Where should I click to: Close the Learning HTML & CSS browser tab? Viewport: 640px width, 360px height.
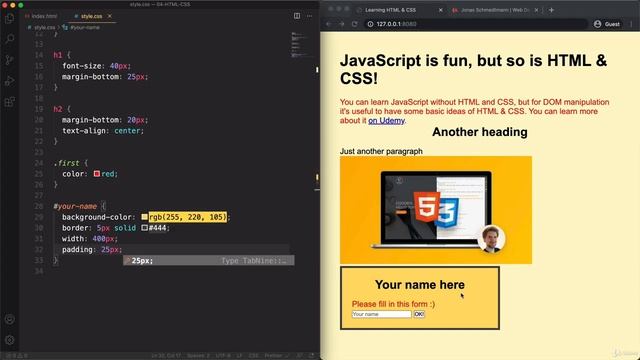click(x=440, y=10)
